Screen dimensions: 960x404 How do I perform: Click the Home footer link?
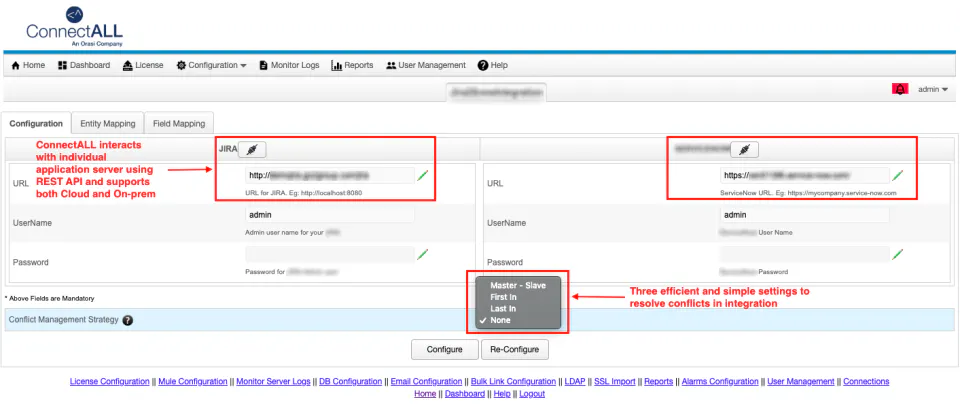pos(425,394)
